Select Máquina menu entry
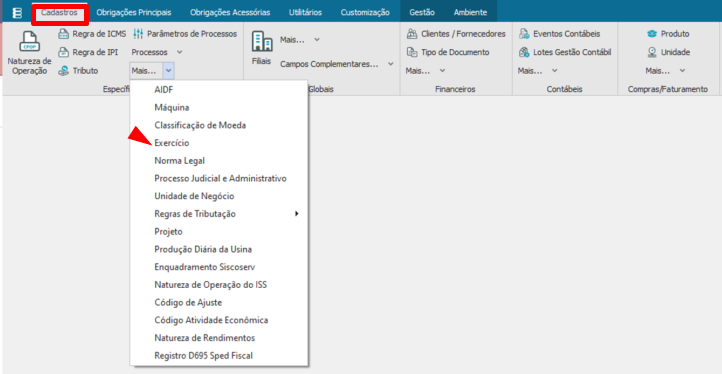Viewport: 722px width, 374px height. (219, 107)
